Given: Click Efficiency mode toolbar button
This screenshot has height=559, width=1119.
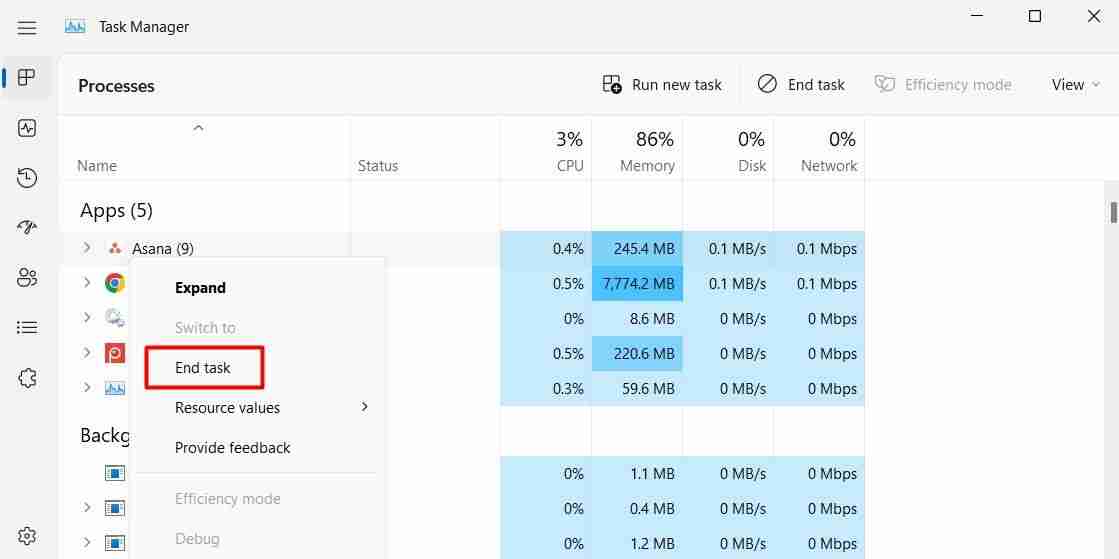Looking at the screenshot, I should (x=943, y=85).
